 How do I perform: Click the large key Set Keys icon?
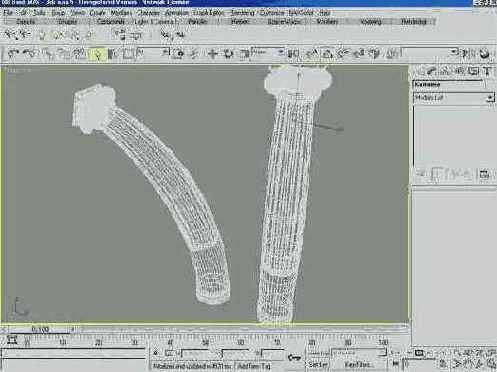click(294, 358)
